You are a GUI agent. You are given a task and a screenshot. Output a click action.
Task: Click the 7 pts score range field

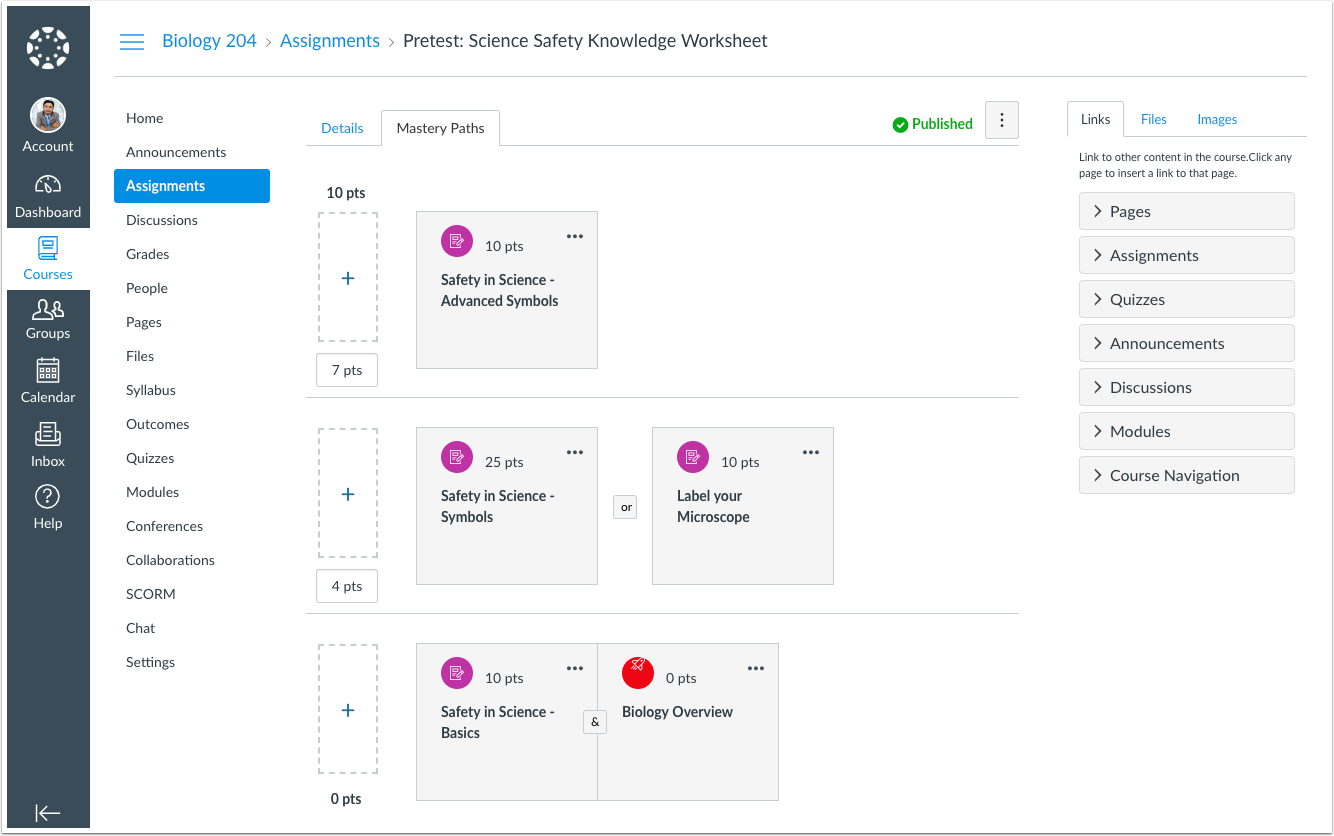click(347, 370)
